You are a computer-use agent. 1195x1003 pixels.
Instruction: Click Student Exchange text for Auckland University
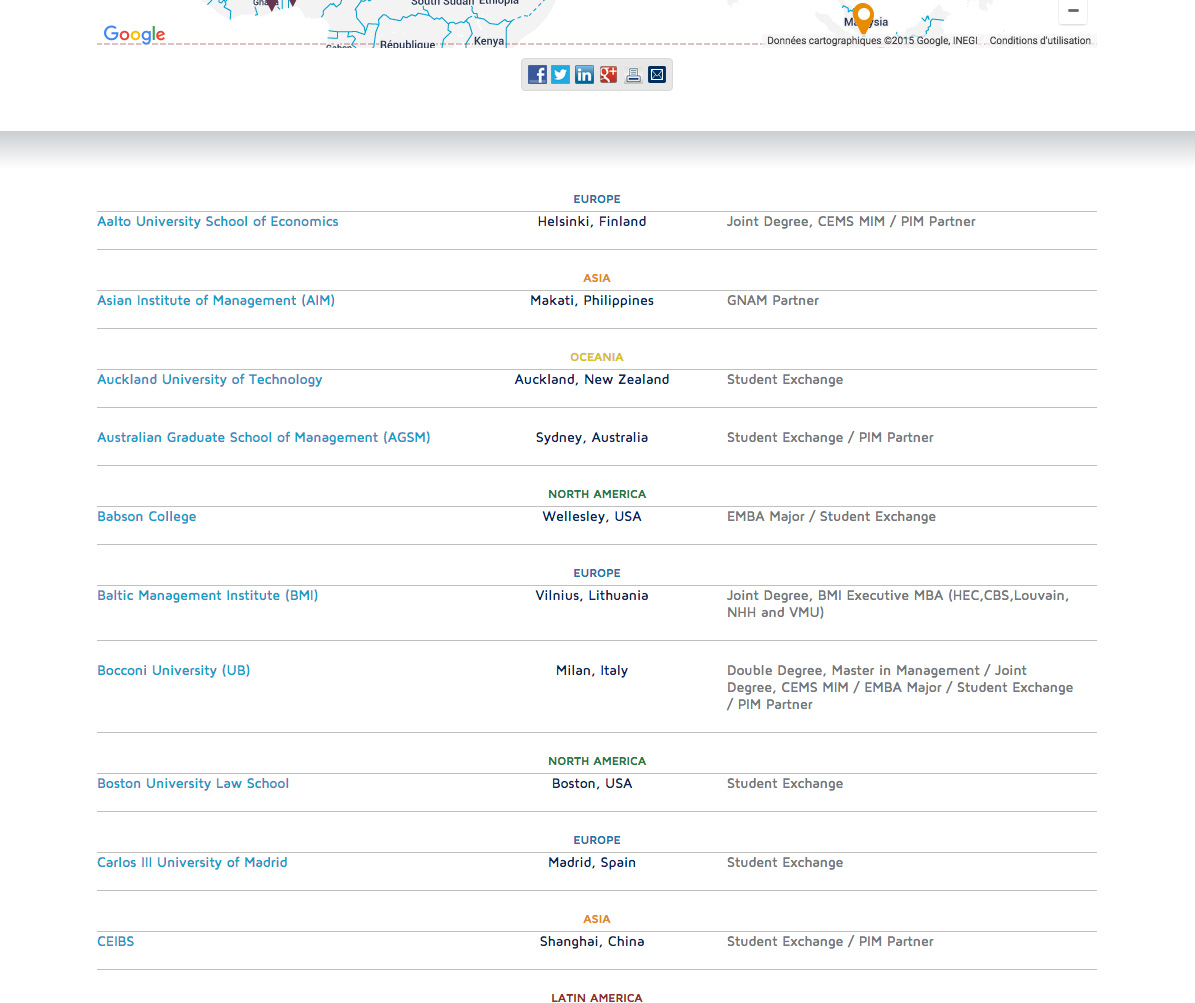point(785,380)
